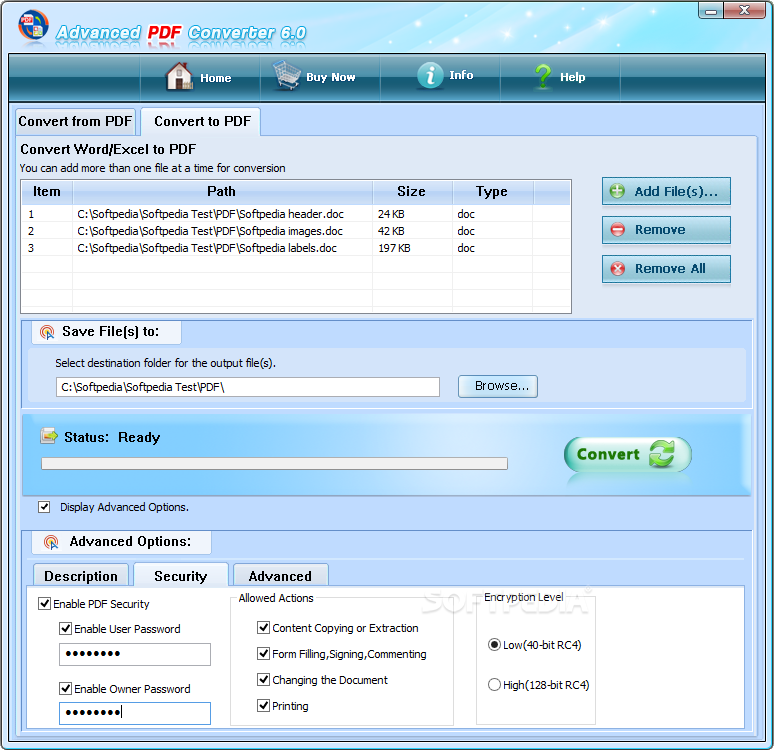Open the Help toolbar label

(x=573, y=77)
